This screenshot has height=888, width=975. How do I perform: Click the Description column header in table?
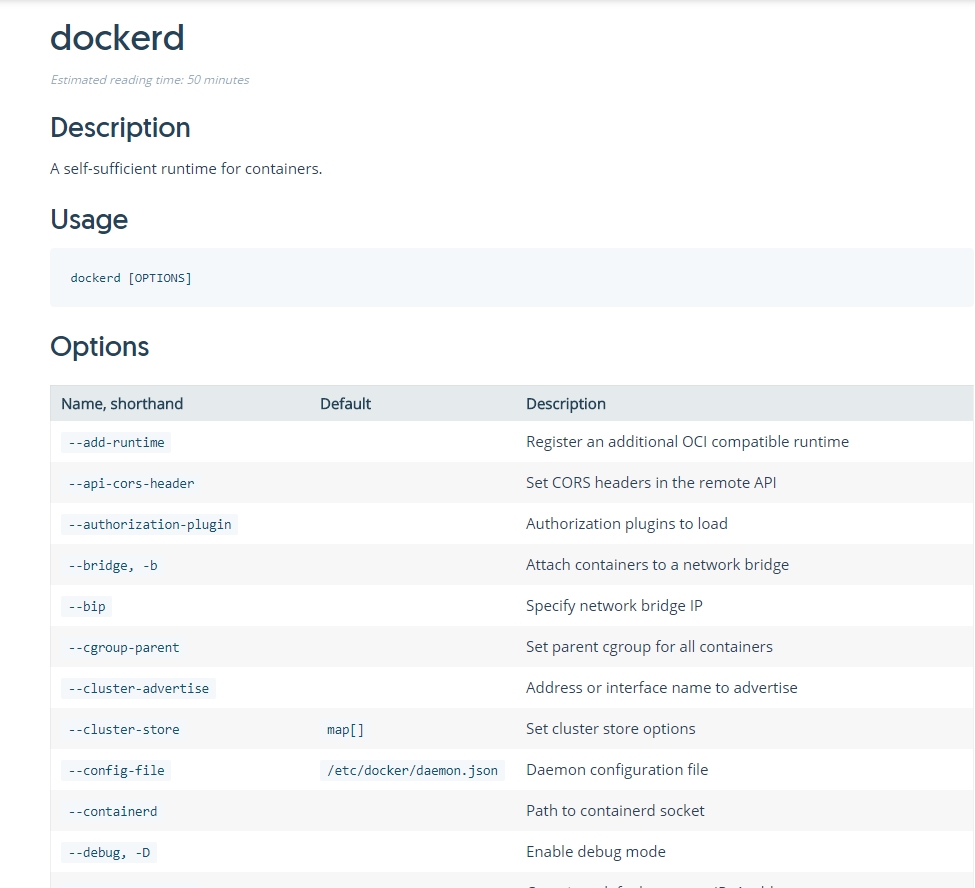[x=565, y=404]
